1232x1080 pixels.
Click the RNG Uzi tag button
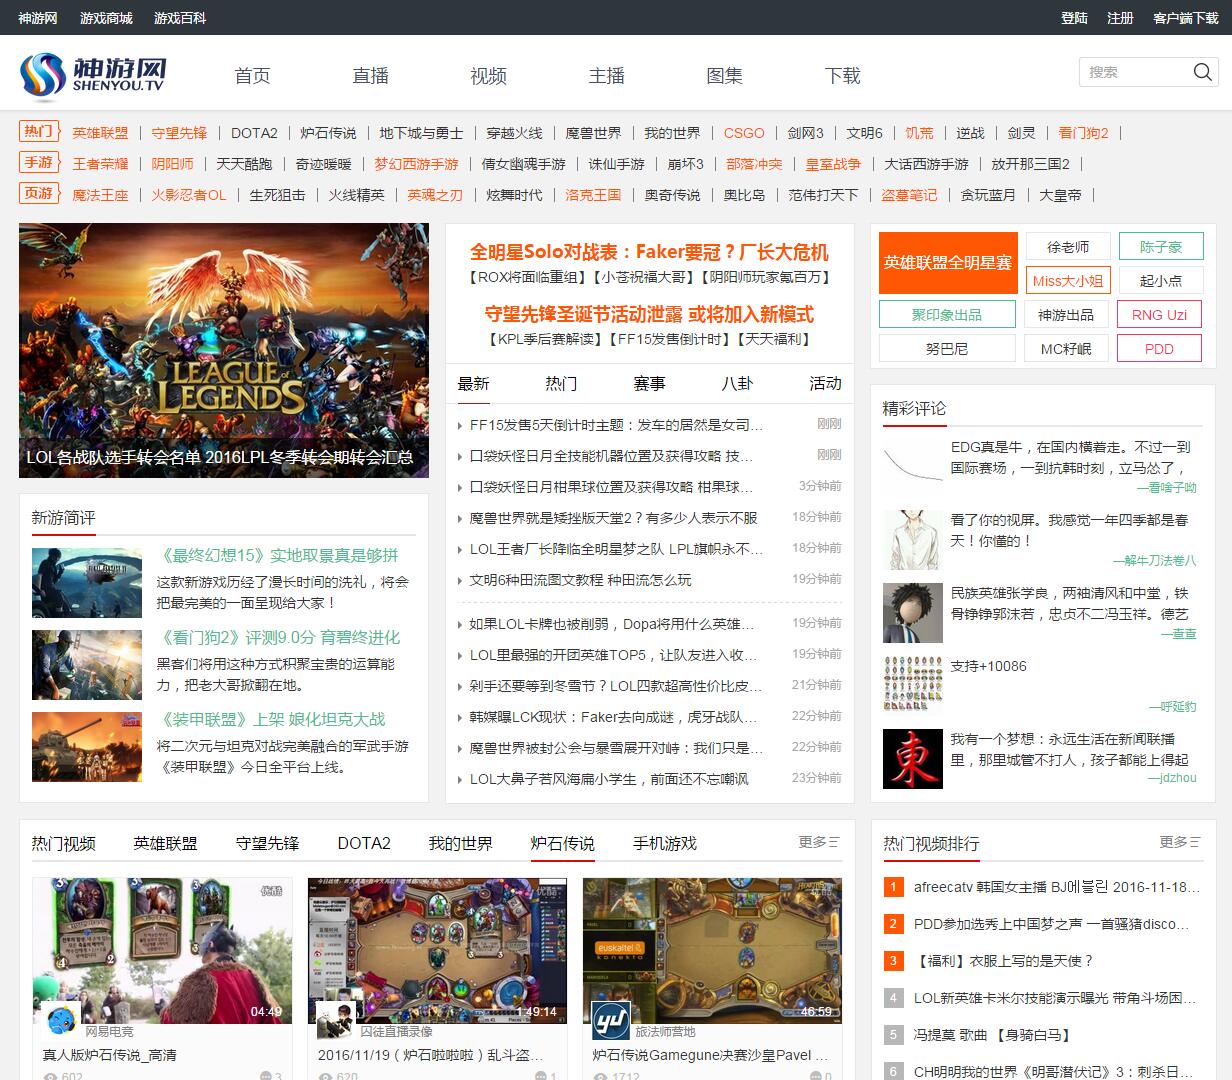[x=1160, y=315]
